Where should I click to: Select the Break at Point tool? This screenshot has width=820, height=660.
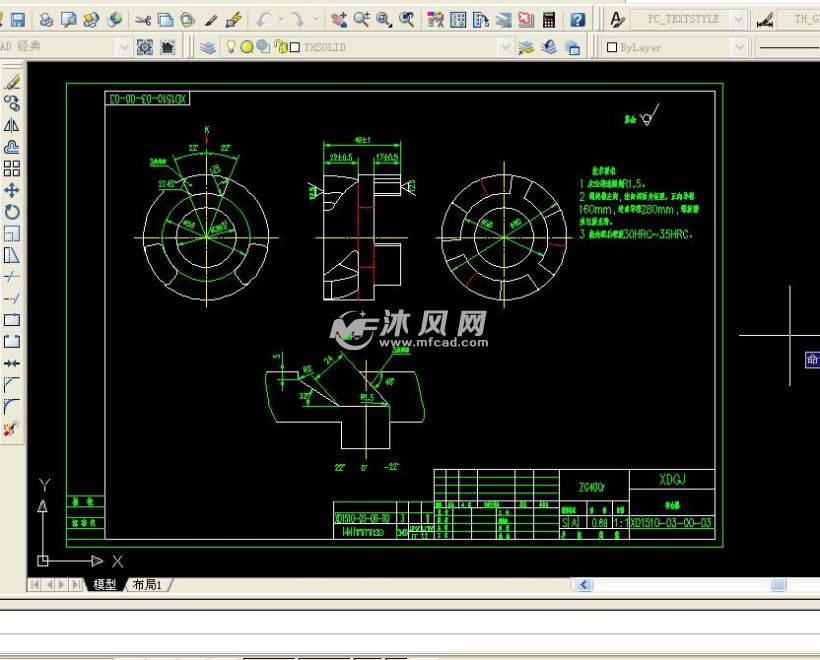[x=12, y=320]
